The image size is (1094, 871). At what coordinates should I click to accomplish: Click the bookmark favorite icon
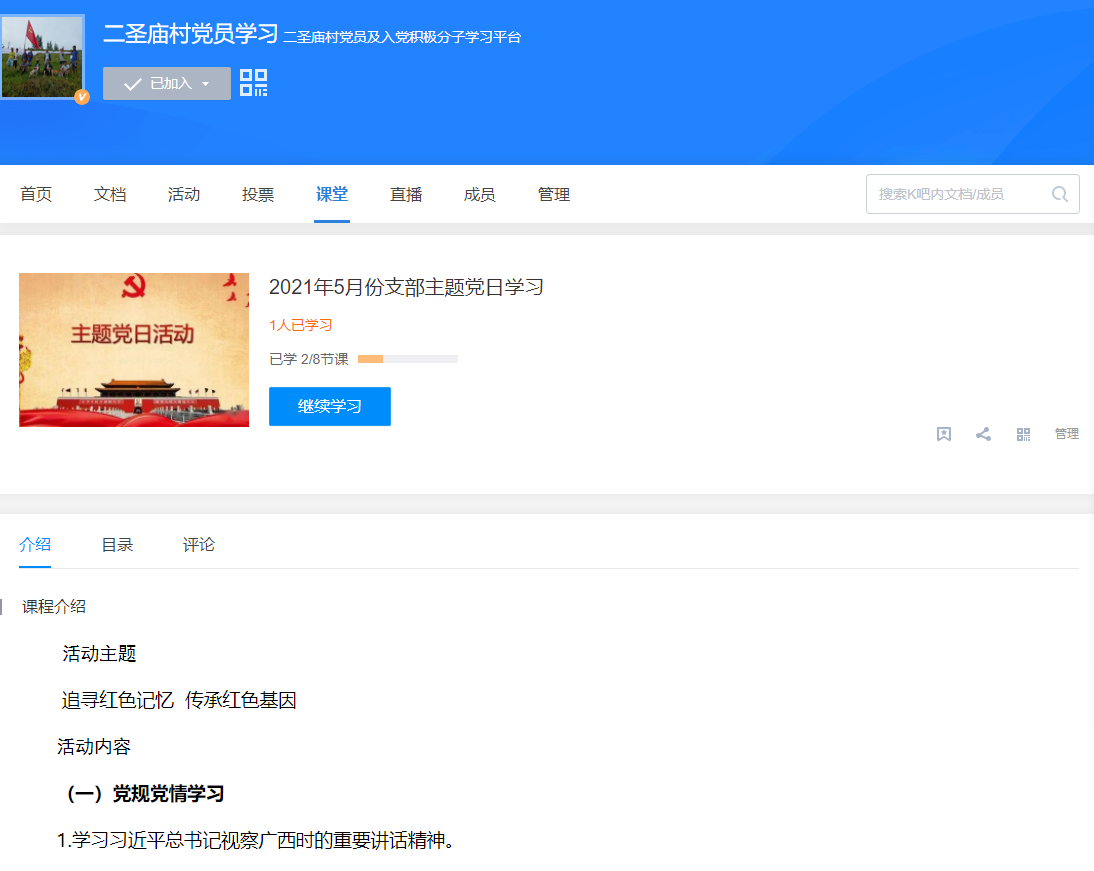943,434
